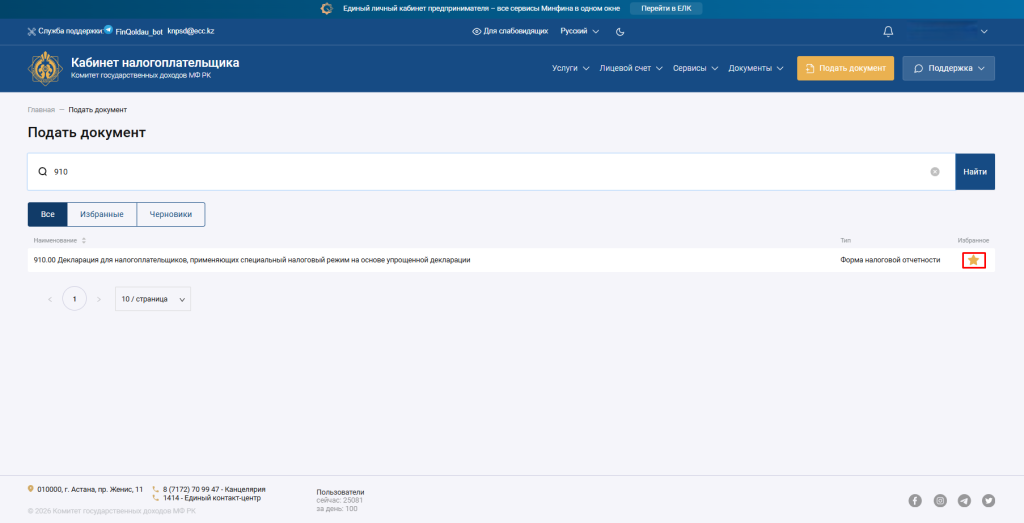
Task: Click the Перейти в ЕЛК button
Action: point(665,8)
